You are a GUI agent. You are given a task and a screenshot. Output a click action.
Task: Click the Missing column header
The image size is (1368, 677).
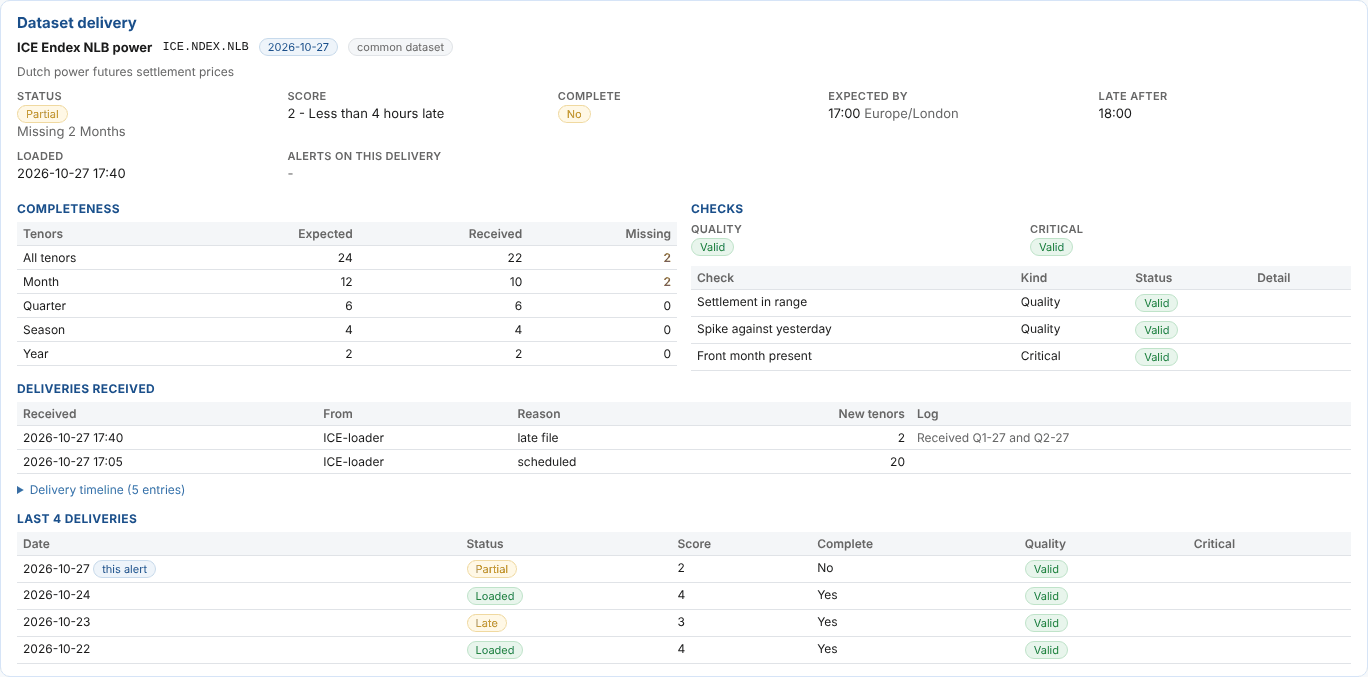pyautogui.click(x=648, y=234)
